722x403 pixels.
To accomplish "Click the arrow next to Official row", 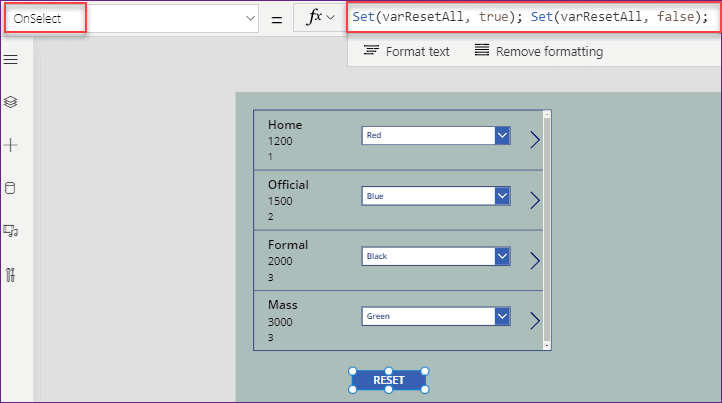I will [x=535, y=200].
